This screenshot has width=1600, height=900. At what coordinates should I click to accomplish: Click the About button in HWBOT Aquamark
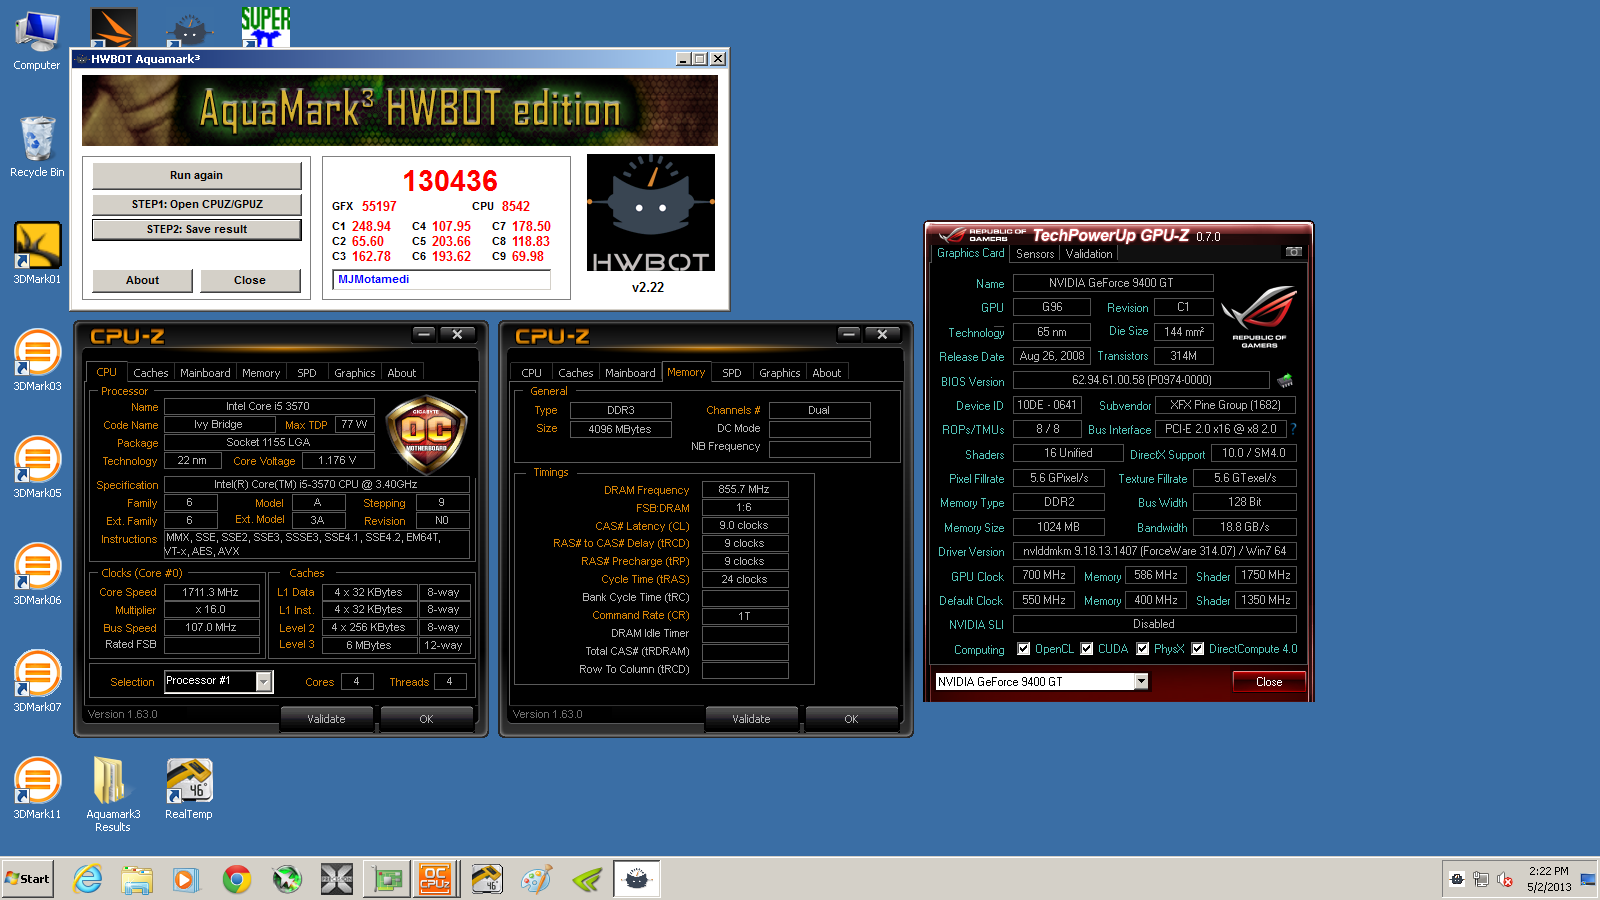[x=142, y=280]
